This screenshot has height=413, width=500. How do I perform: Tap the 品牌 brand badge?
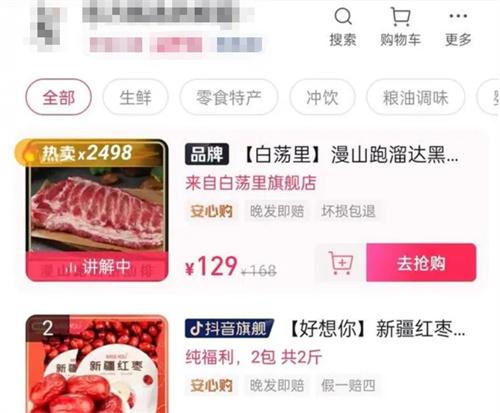point(207,154)
